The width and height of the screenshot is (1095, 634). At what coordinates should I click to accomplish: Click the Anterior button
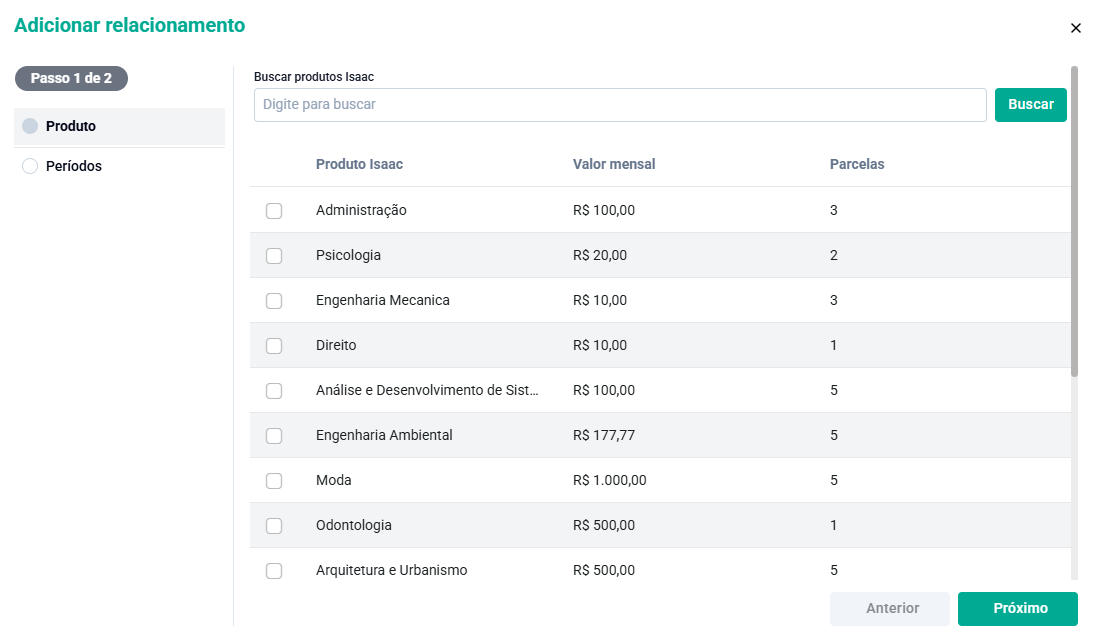889,609
